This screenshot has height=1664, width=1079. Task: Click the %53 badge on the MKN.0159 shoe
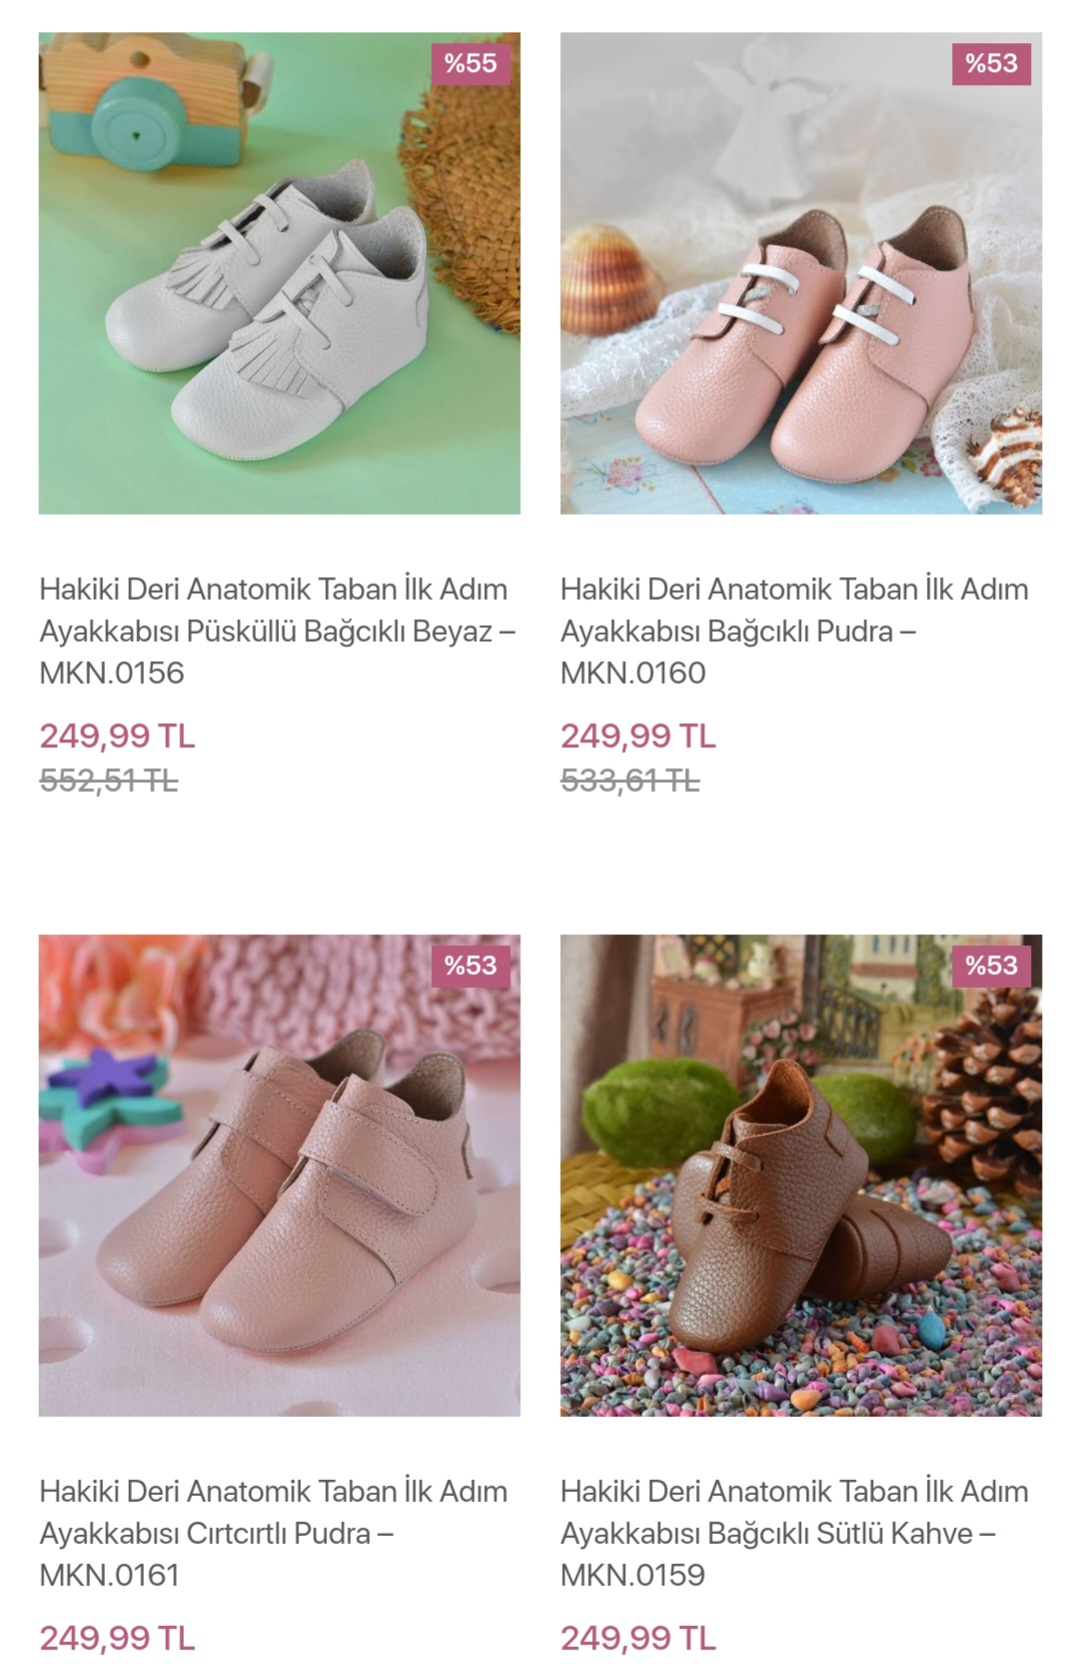(991, 965)
